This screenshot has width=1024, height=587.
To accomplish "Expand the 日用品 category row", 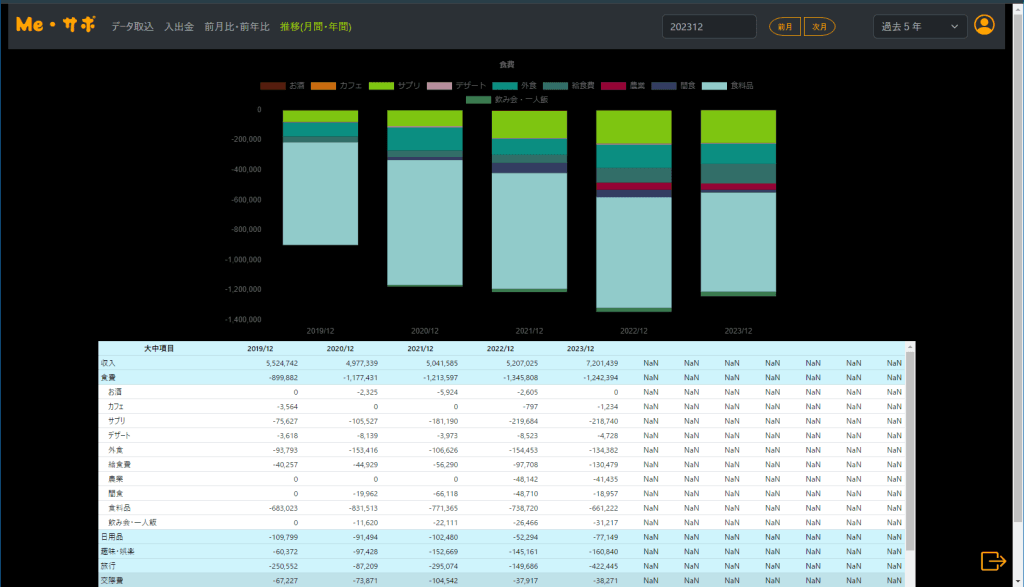I will click(111, 537).
